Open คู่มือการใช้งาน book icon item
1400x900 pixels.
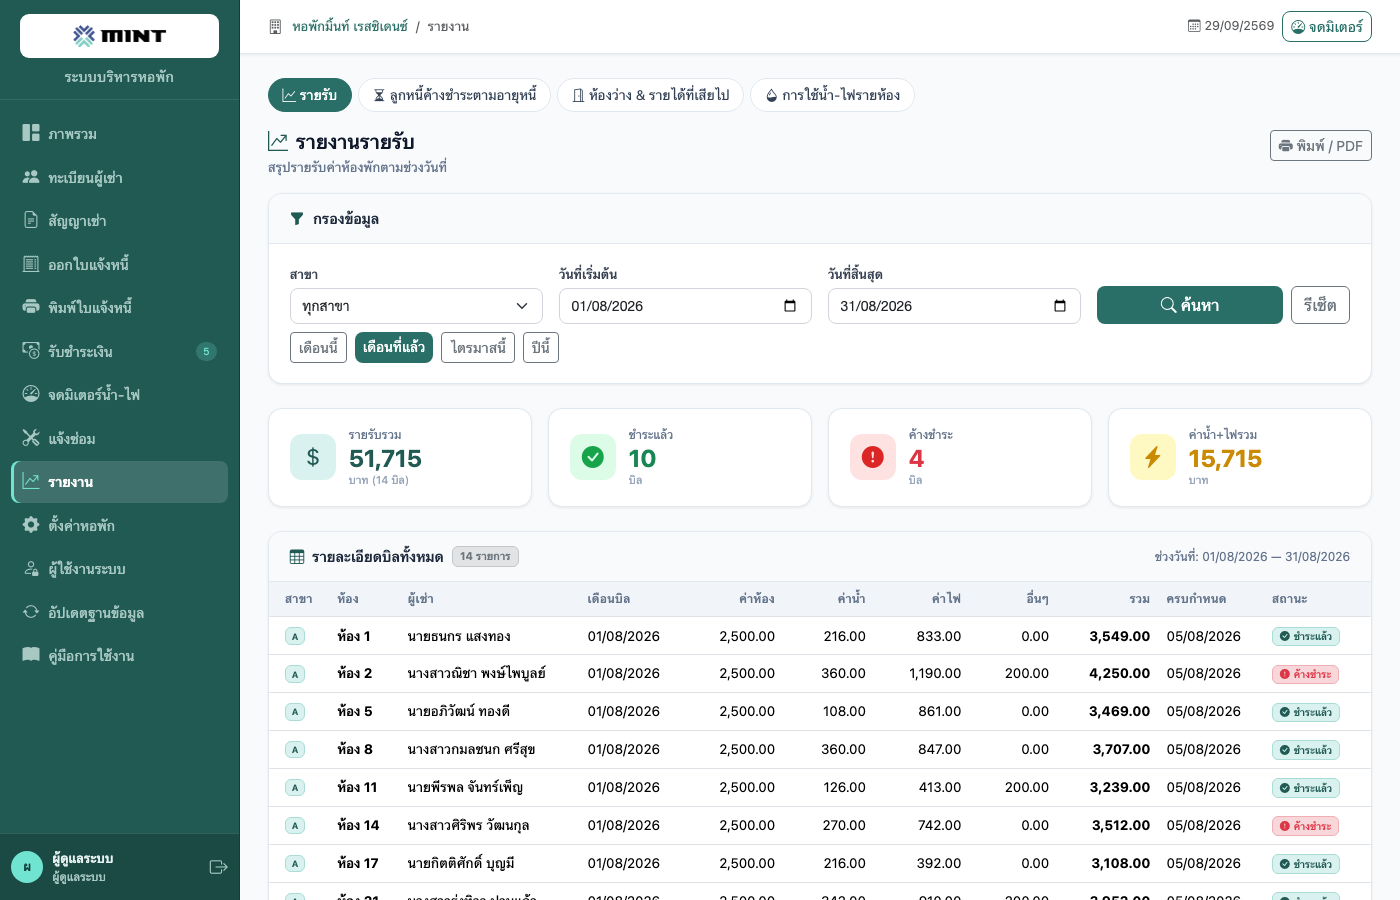(x=119, y=656)
